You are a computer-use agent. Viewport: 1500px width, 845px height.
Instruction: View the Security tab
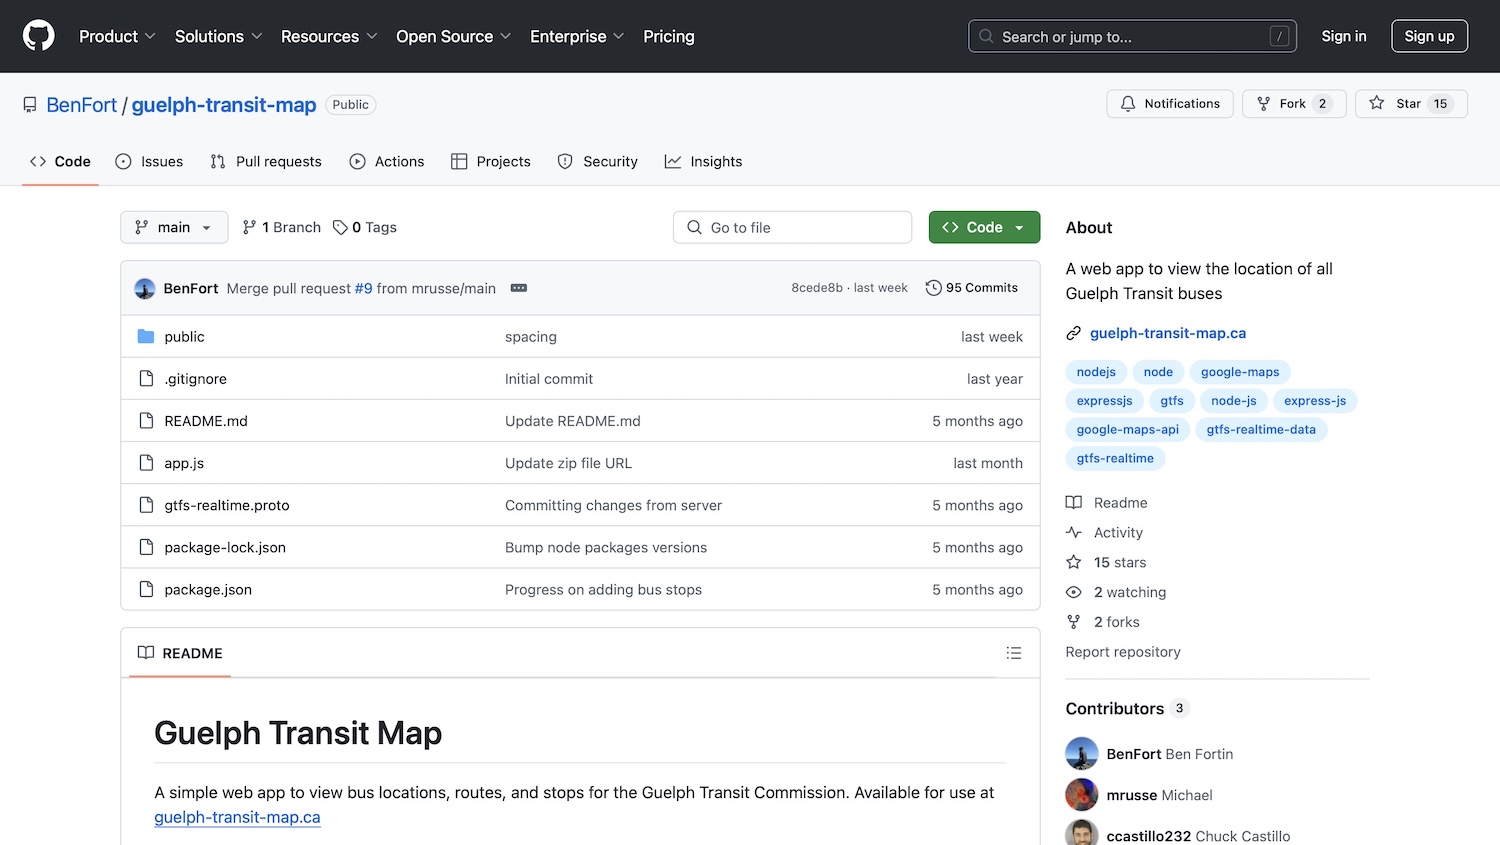597,162
